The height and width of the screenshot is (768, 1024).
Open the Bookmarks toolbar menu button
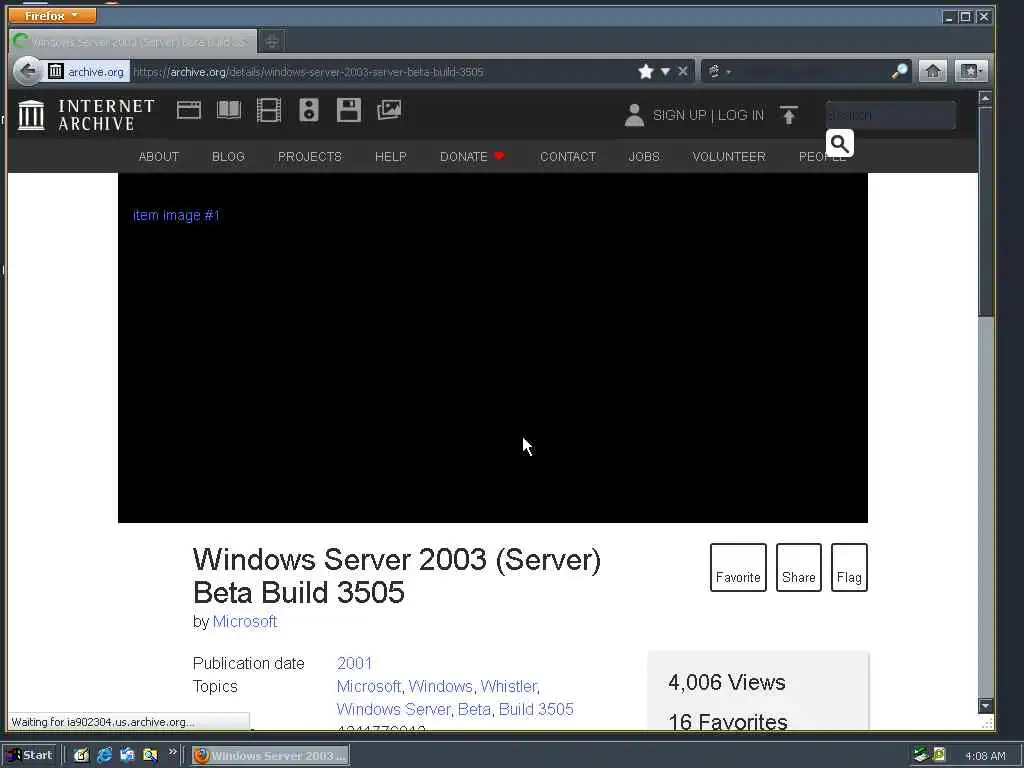[x=971, y=71]
